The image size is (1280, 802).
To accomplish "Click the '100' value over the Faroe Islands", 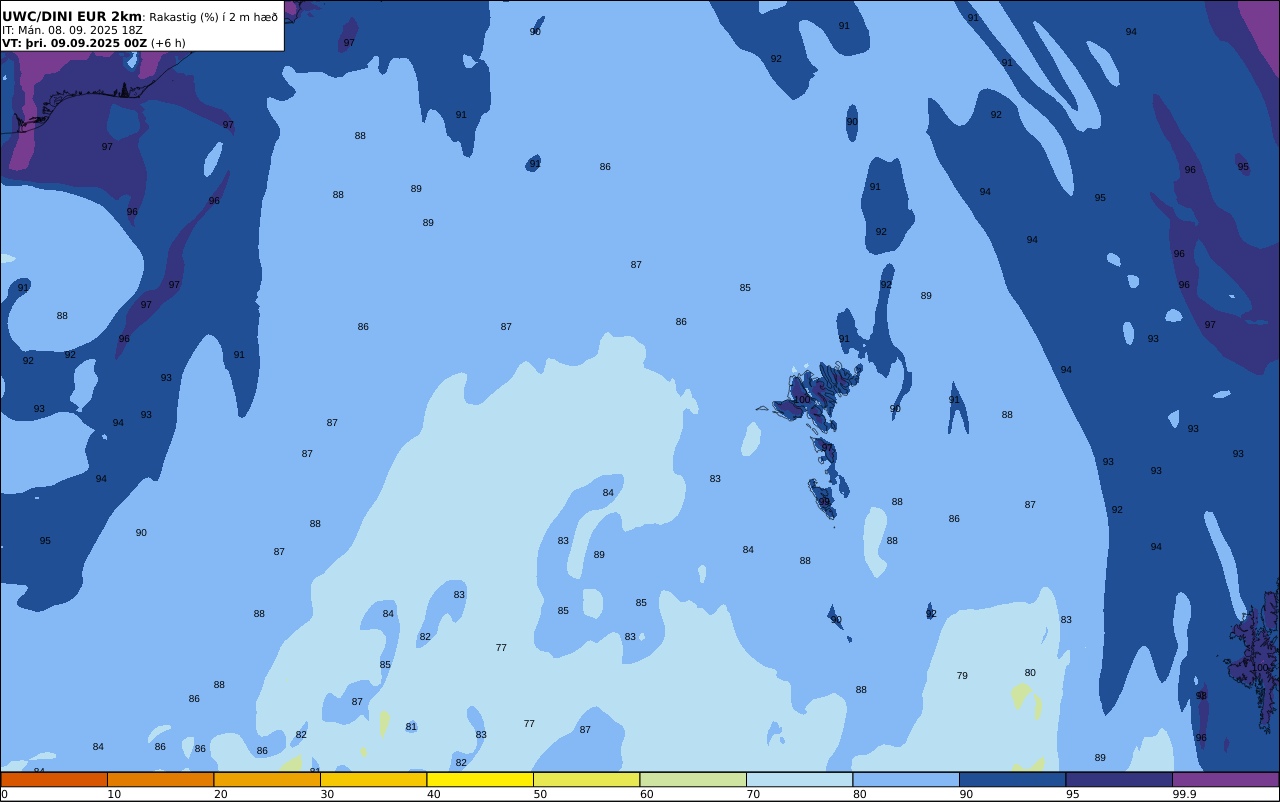I will 802,400.
